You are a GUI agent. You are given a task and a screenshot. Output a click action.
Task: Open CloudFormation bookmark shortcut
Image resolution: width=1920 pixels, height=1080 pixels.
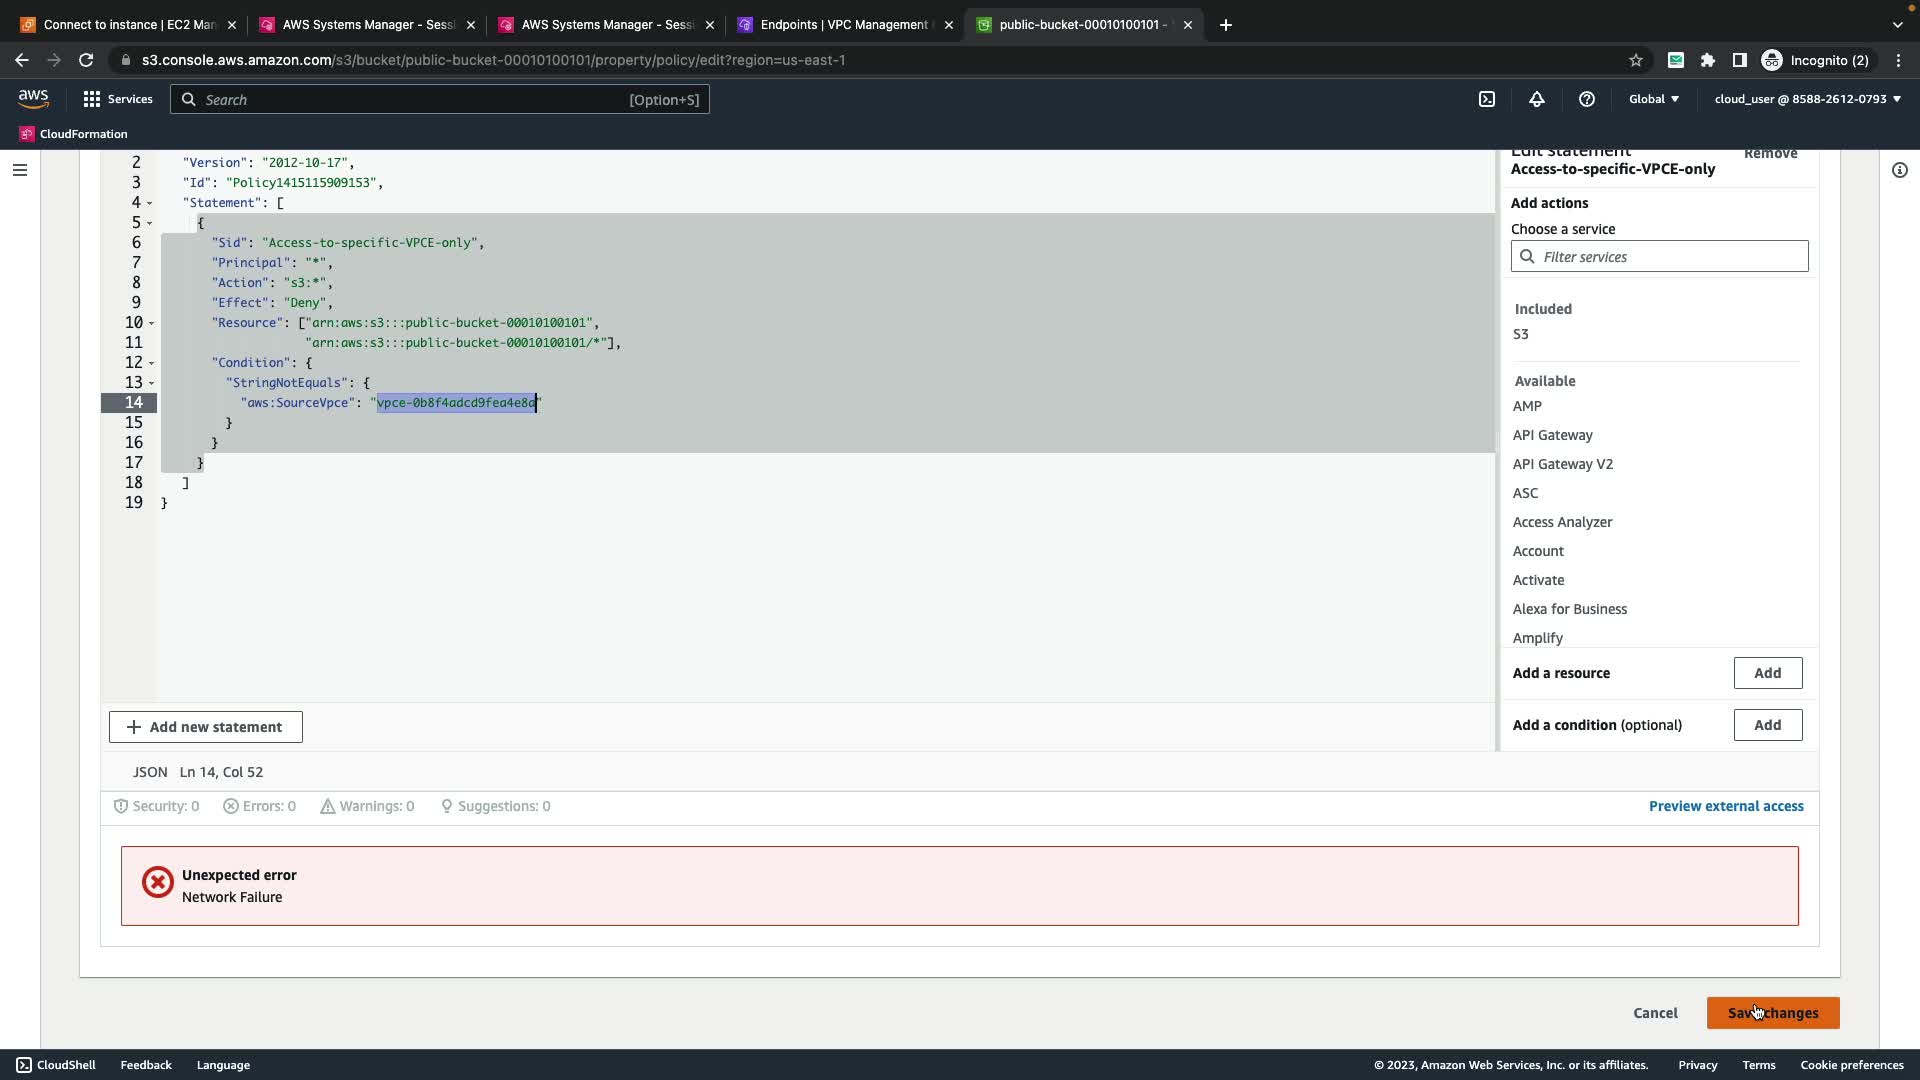74,134
